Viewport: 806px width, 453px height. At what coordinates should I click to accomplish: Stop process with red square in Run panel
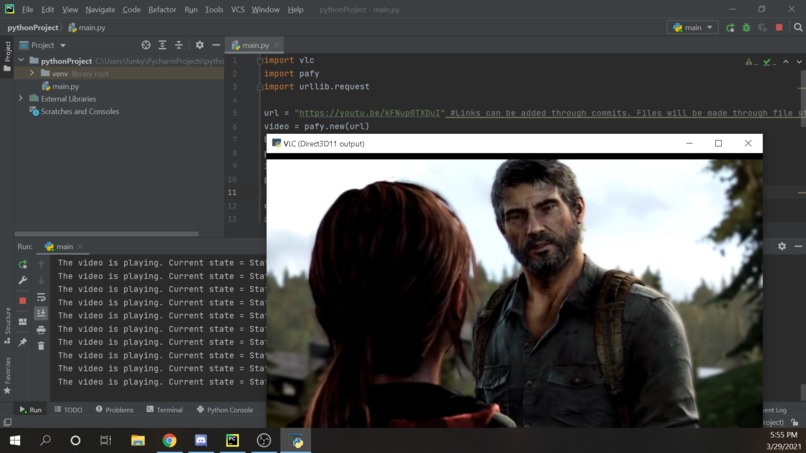click(23, 301)
